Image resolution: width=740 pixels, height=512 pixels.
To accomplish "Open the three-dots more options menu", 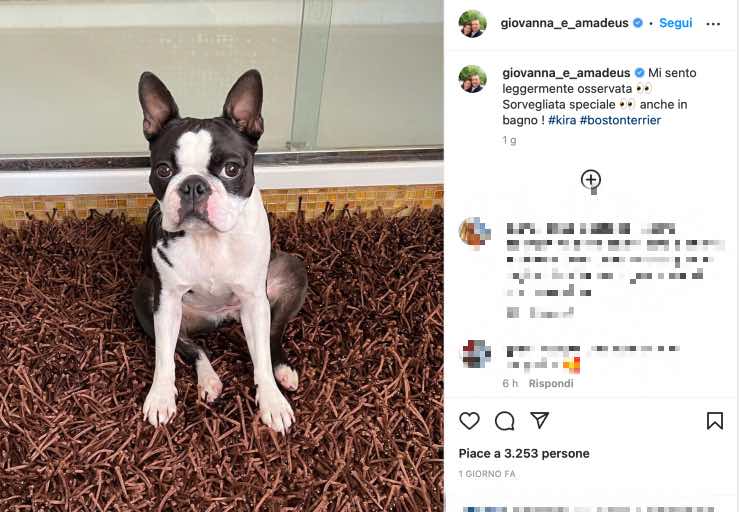I will (713, 24).
